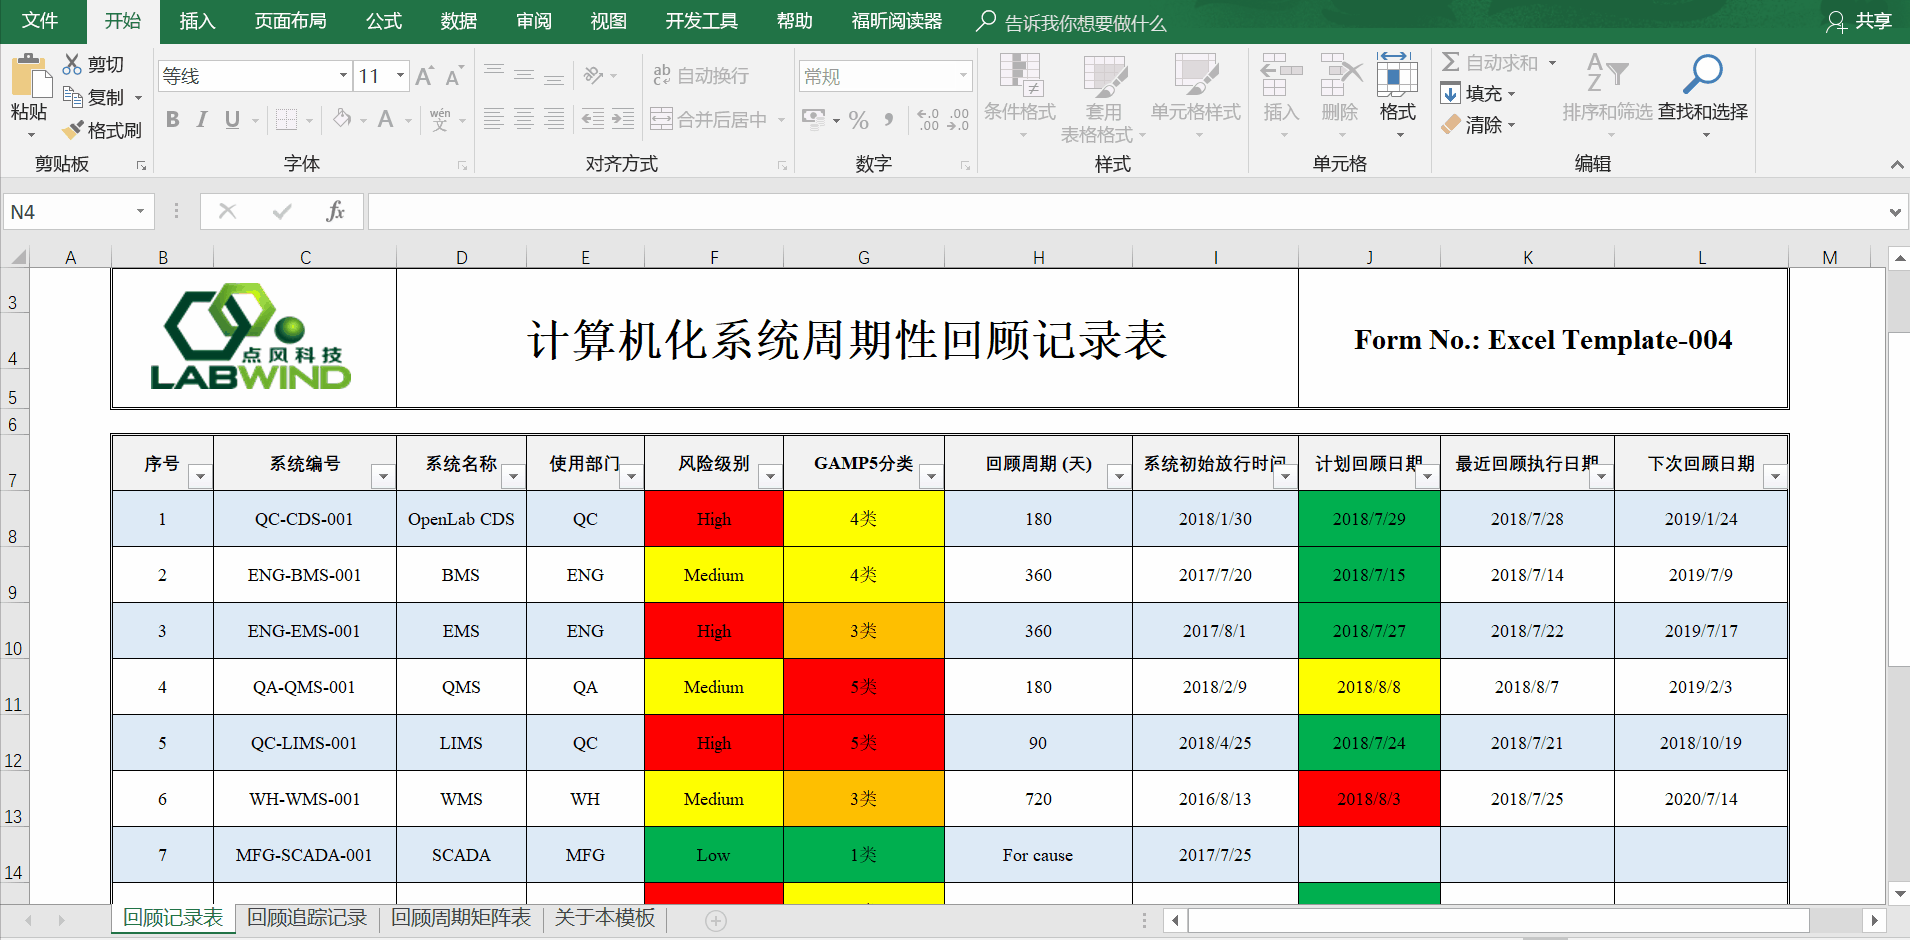Open the Font Color swatch
Viewport: 1910px width, 940px height.
click(x=385, y=119)
